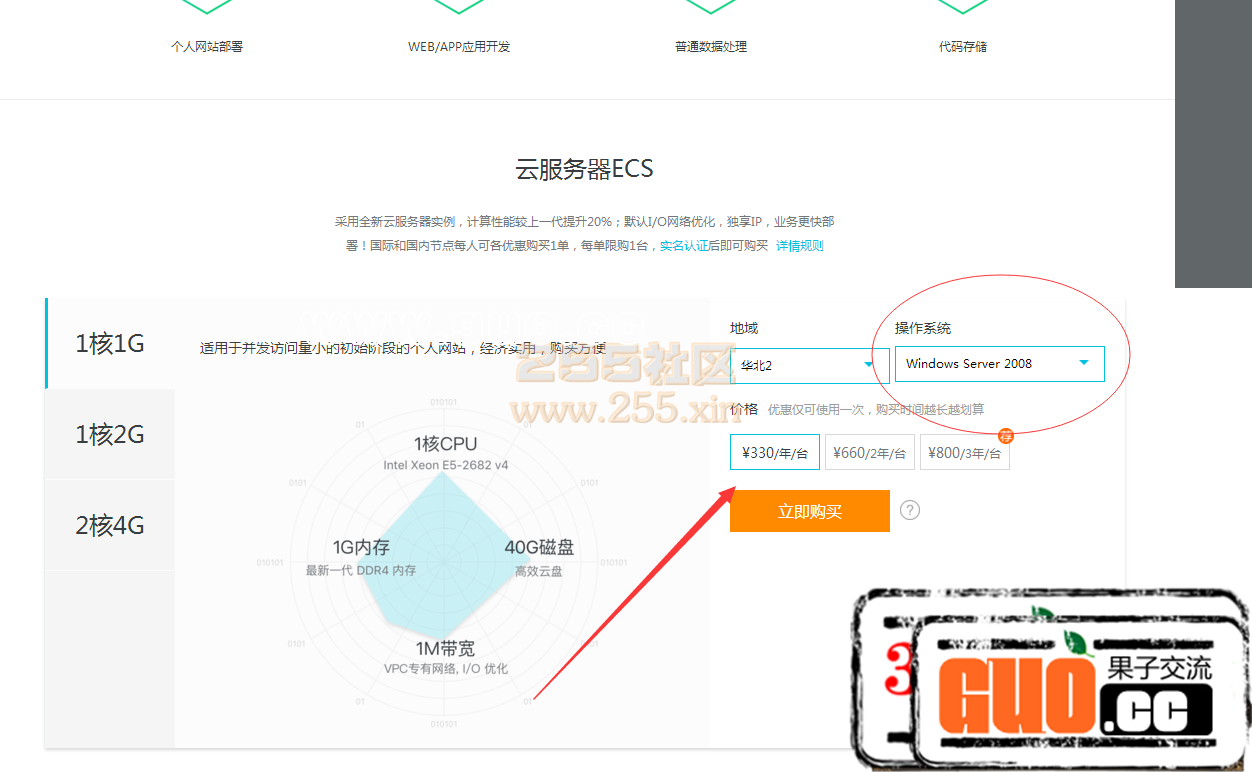Viewport: 1252px width, 772px height.
Task: Click the help question mark icon
Action: tap(909, 510)
